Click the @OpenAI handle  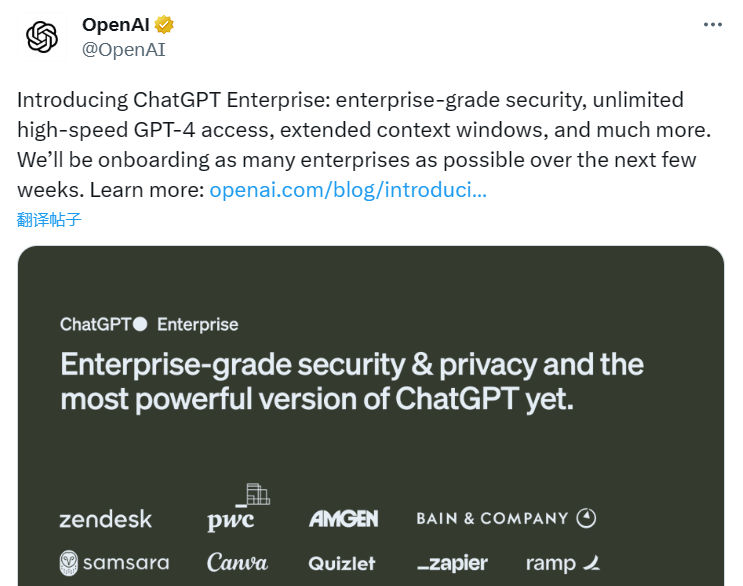123,49
